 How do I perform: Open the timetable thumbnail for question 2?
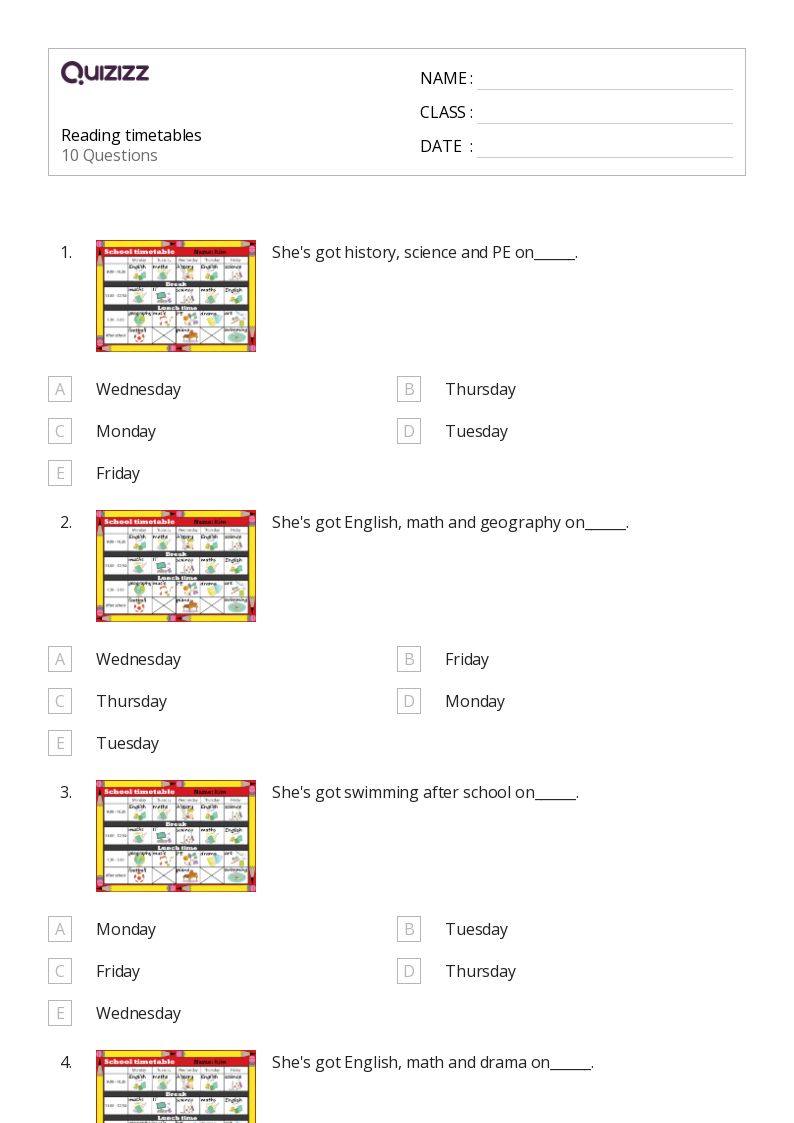(176, 566)
